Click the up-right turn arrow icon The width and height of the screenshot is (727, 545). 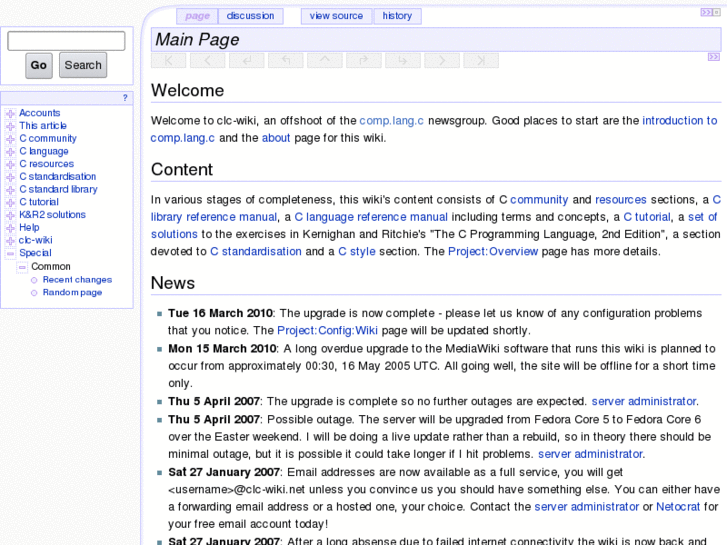[364, 61]
